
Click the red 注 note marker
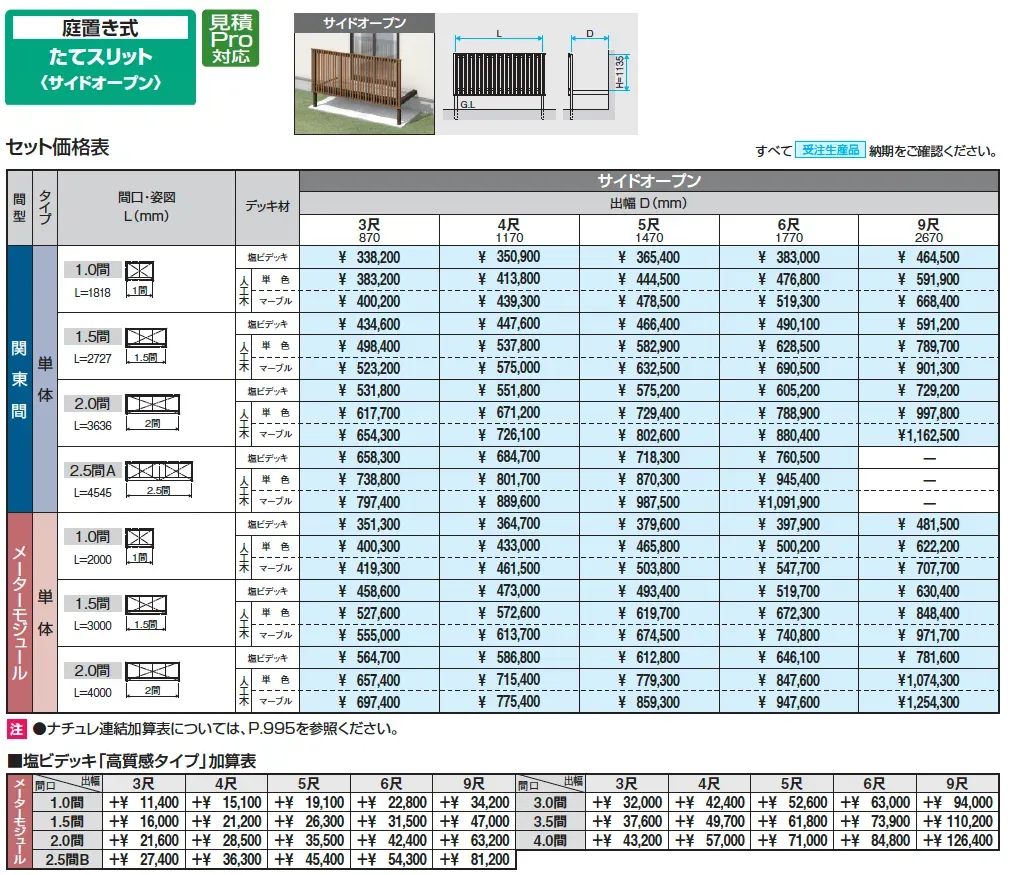(x=16, y=729)
